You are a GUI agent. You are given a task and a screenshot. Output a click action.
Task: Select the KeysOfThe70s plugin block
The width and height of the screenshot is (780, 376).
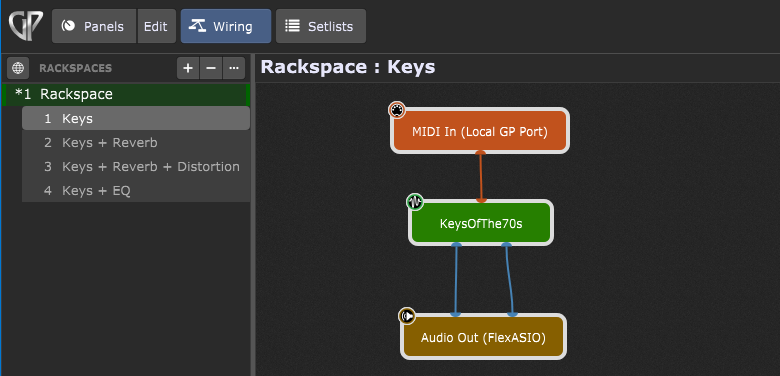click(x=481, y=223)
